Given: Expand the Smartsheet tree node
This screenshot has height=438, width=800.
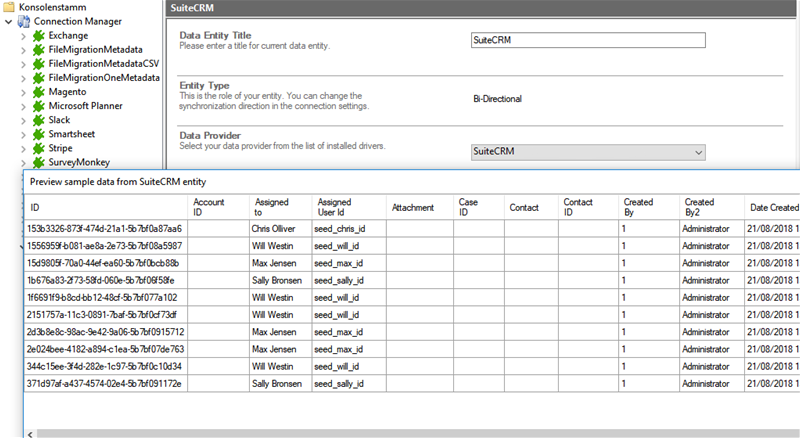Looking at the screenshot, I should (x=24, y=133).
